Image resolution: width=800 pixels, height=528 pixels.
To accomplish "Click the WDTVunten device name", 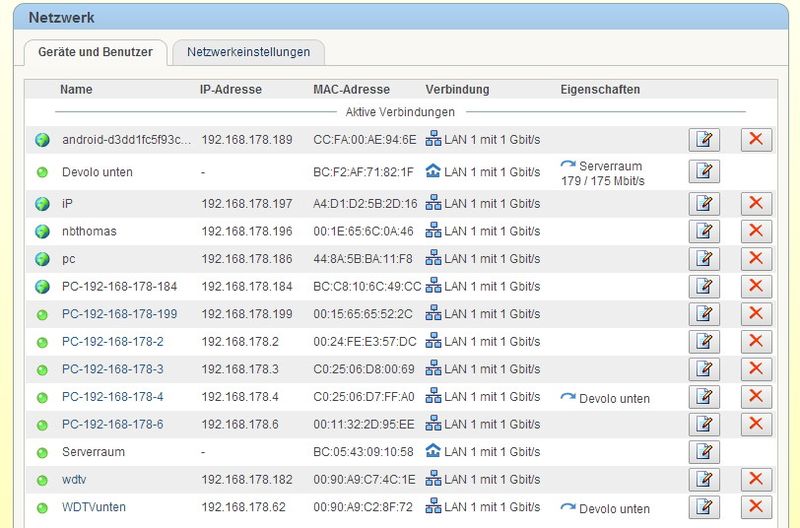I will click(94, 507).
